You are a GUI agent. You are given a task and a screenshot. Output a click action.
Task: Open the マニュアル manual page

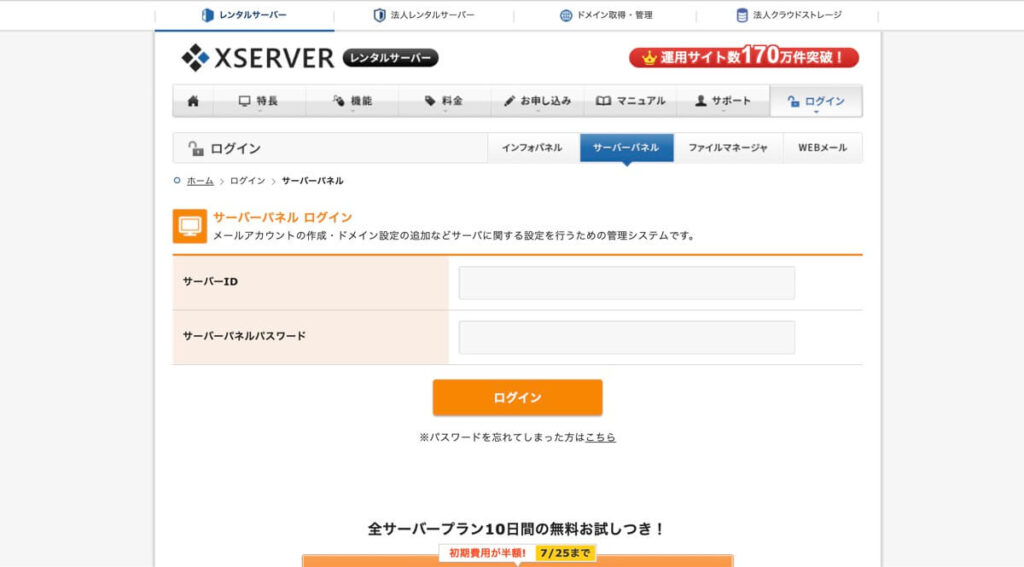tap(630, 101)
